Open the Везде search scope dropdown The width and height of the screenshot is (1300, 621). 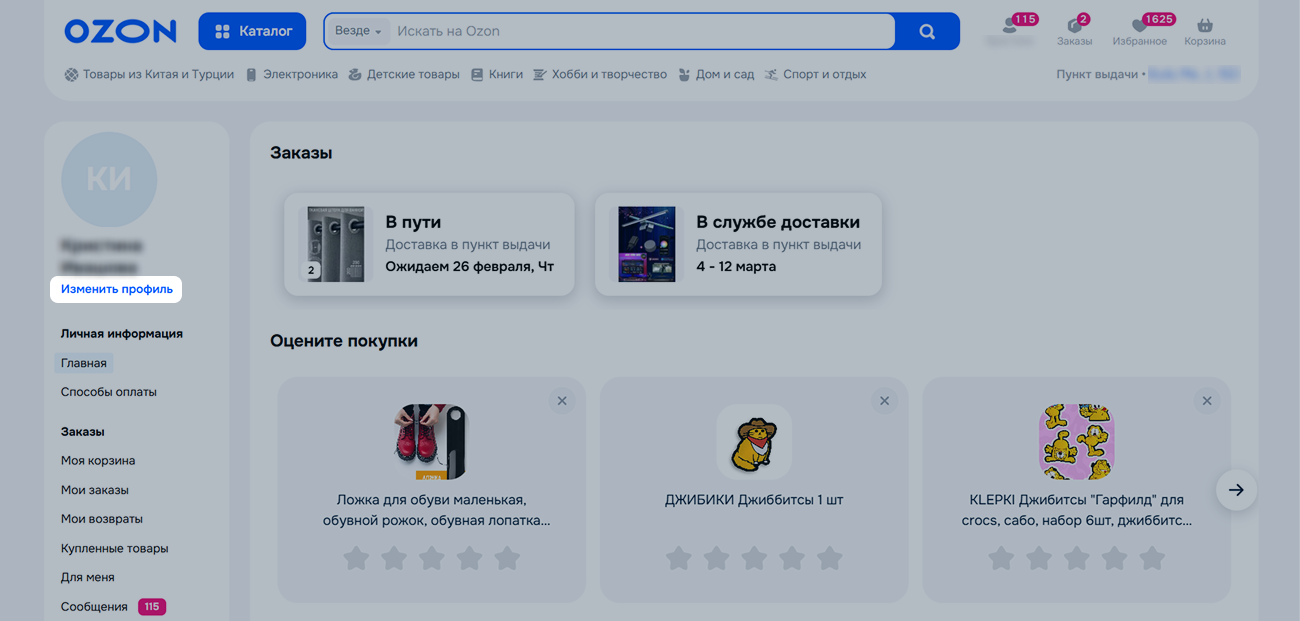pos(358,31)
